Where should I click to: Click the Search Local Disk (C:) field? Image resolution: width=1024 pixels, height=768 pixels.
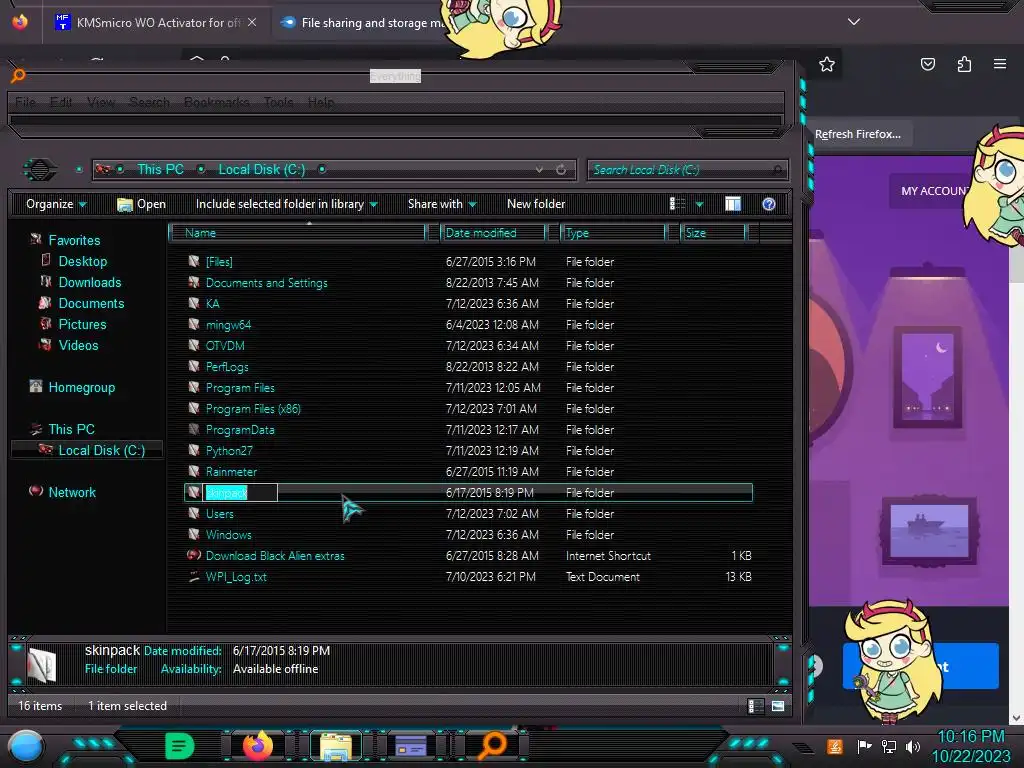click(687, 170)
